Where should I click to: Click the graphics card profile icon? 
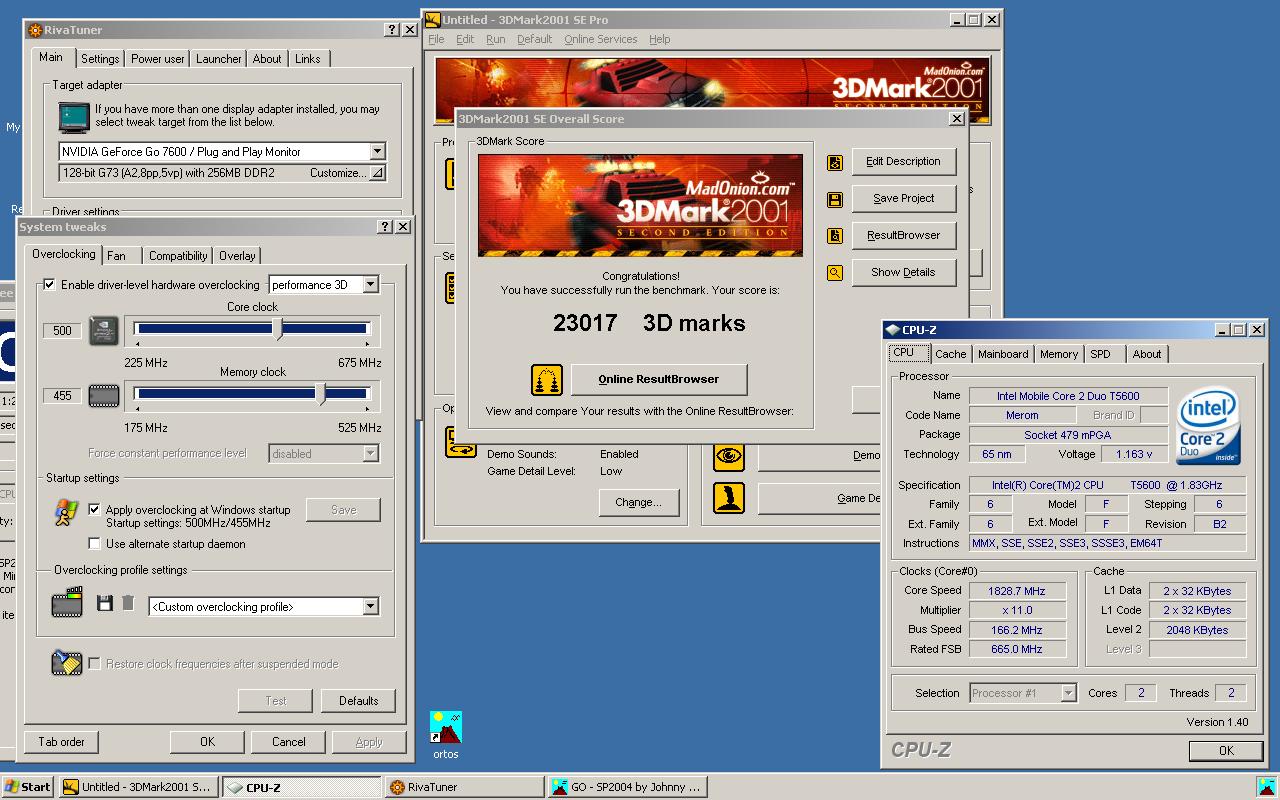68,603
